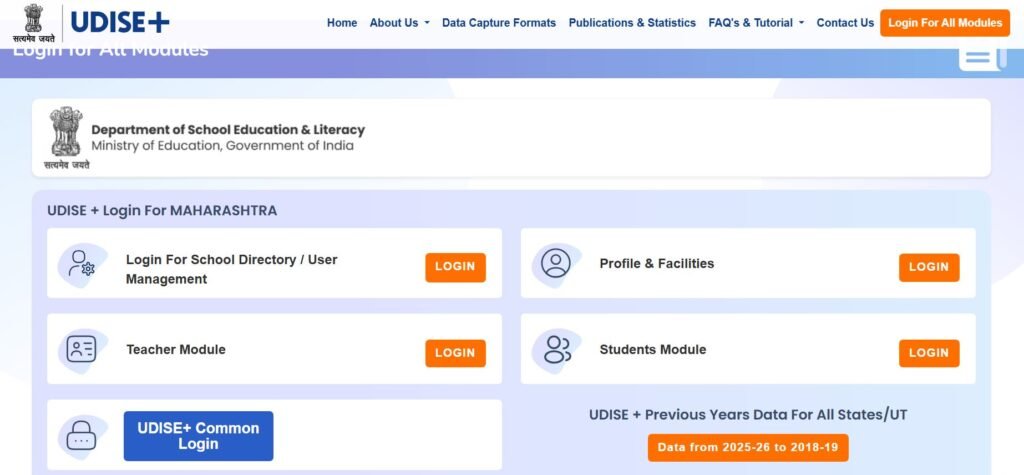Open Contact Us in navigation bar

coord(845,22)
